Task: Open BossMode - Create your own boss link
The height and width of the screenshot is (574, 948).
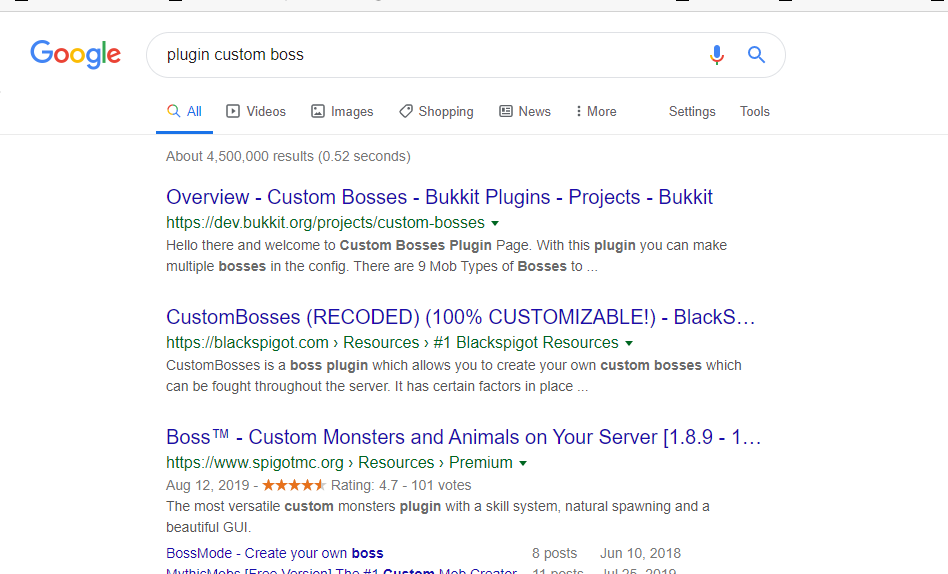Action: click(274, 553)
